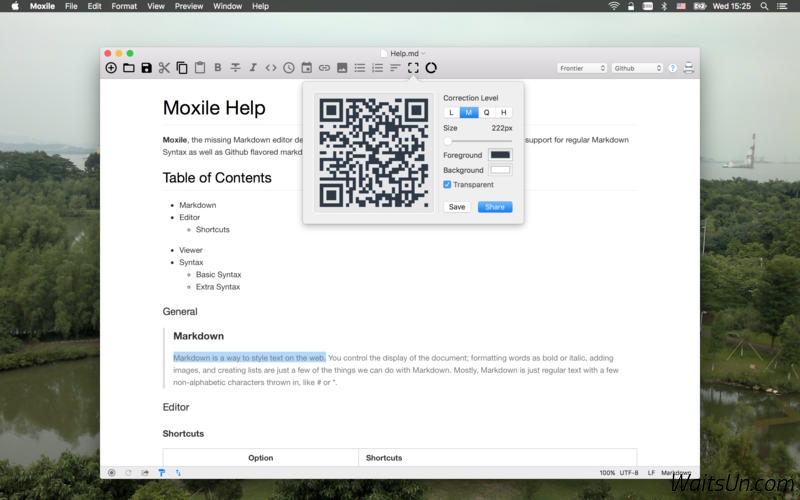
Task: Open the View menu
Action: (x=156, y=6)
